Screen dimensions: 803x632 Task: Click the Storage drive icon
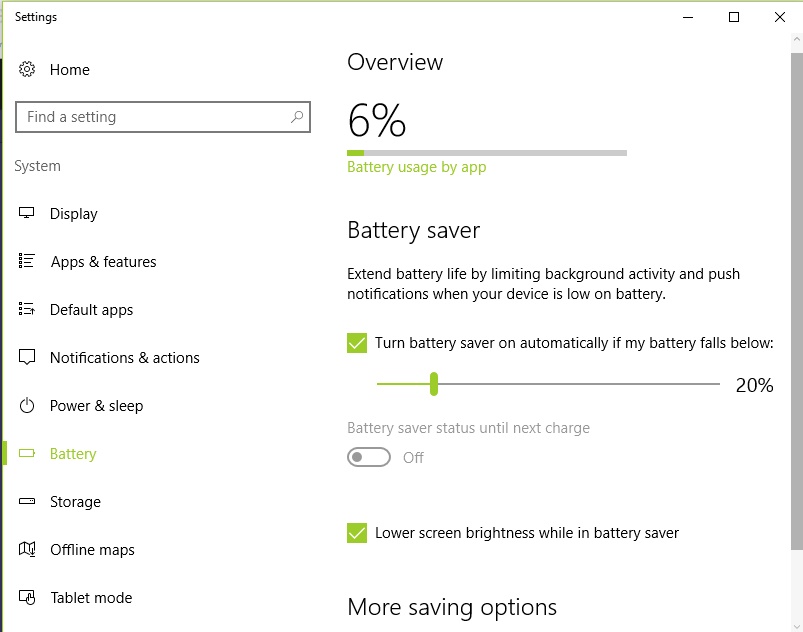(27, 502)
